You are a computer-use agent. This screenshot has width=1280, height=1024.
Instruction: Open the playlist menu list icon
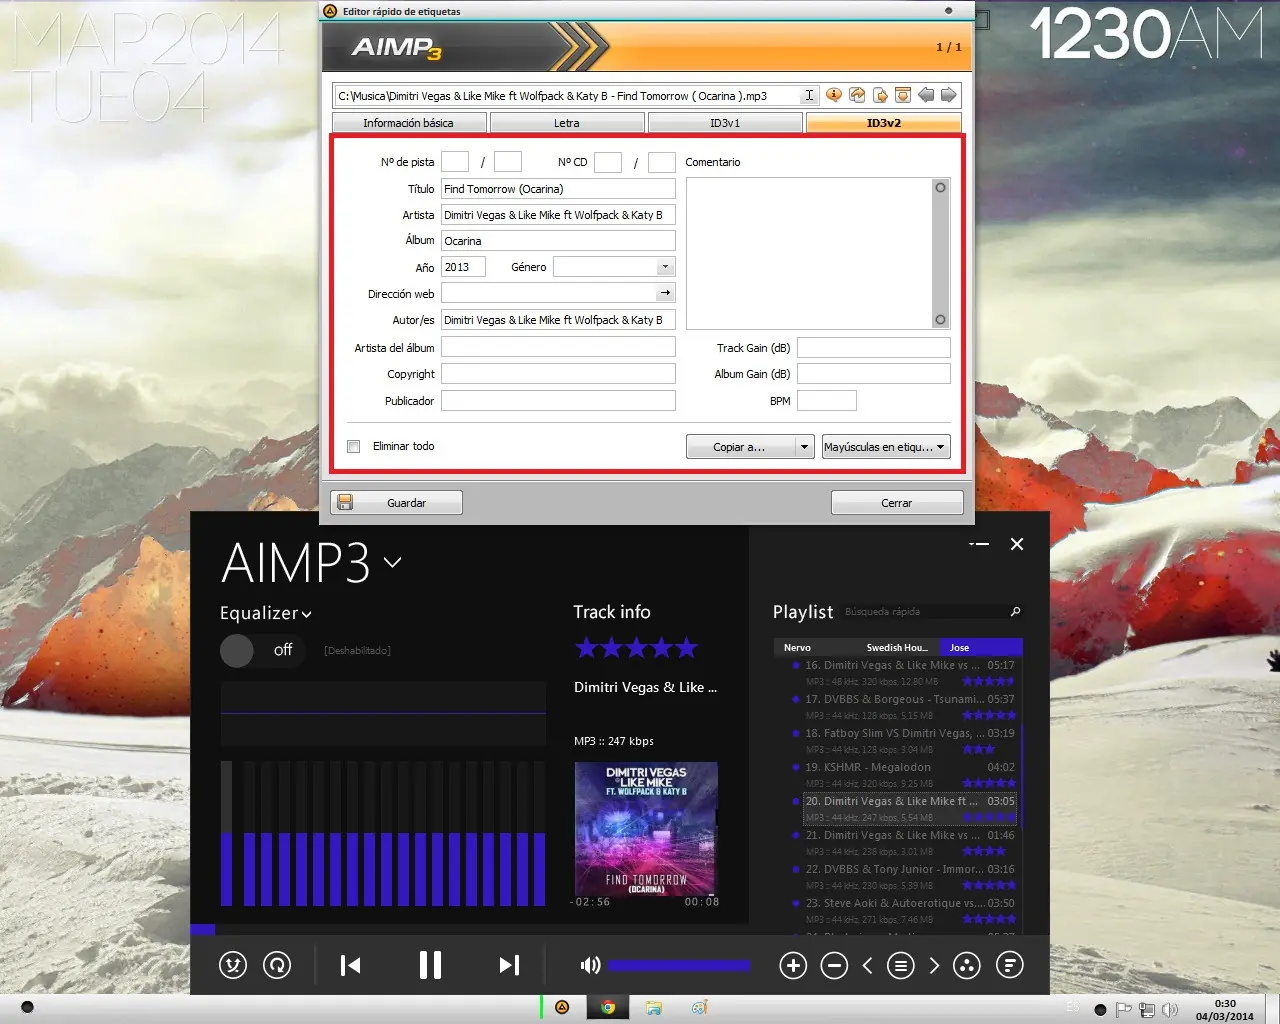901,965
